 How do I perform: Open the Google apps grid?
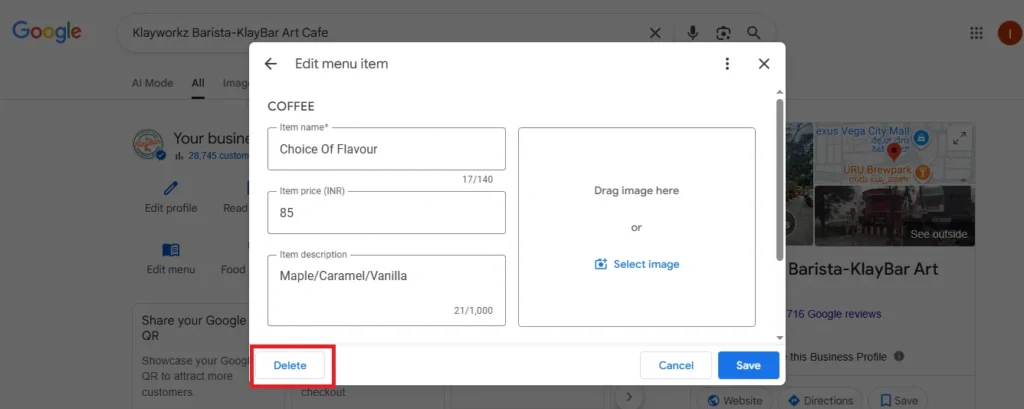point(976,33)
